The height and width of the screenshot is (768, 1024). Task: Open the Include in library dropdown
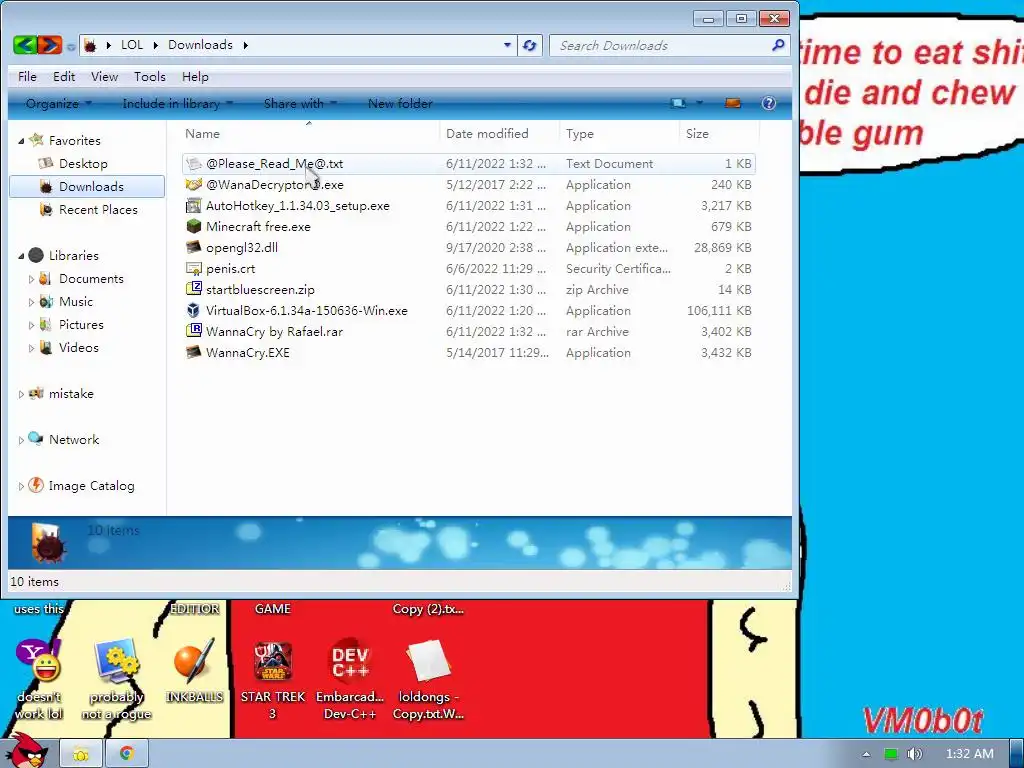click(178, 103)
